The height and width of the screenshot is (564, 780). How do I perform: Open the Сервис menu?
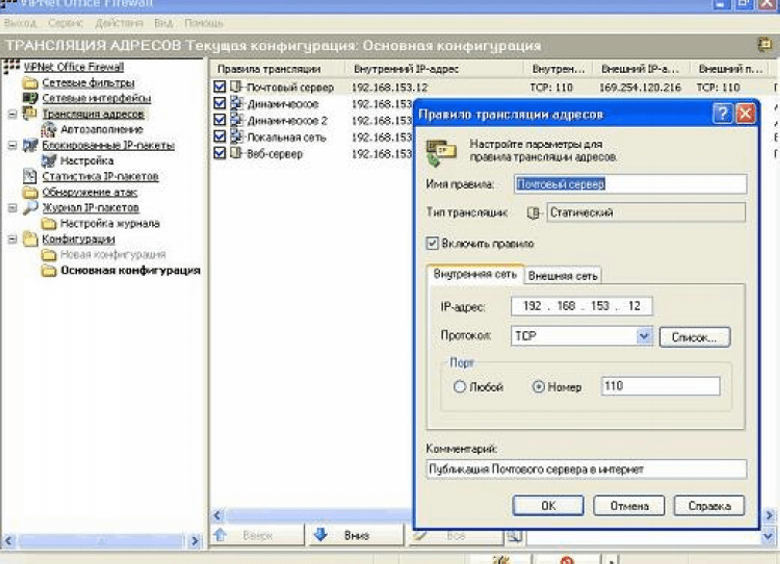coord(65,23)
